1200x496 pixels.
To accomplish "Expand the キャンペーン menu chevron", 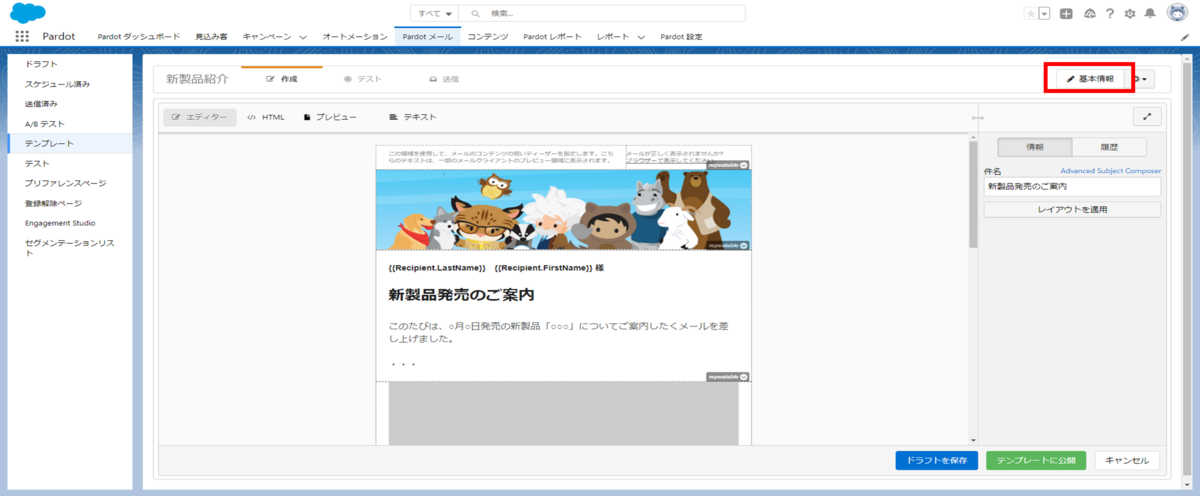I will click(303, 37).
